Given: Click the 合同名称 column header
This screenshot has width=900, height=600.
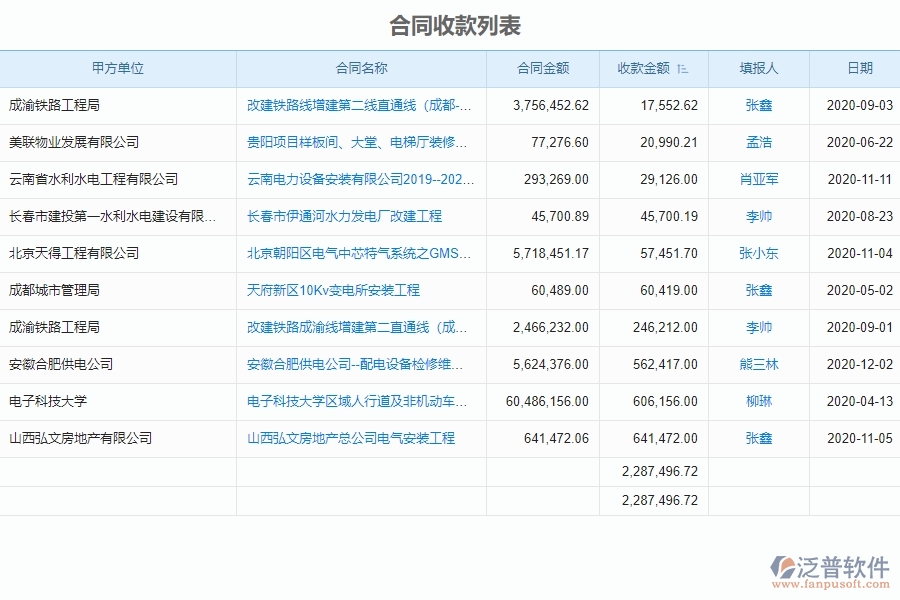Looking at the screenshot, I should pyautogui.click(x=360, y=68).
